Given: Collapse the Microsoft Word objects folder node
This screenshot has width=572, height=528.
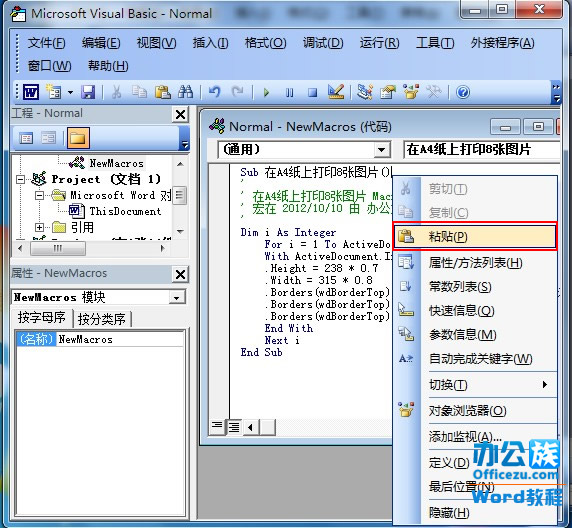Looking at the screenshot, I should (39, 196).
